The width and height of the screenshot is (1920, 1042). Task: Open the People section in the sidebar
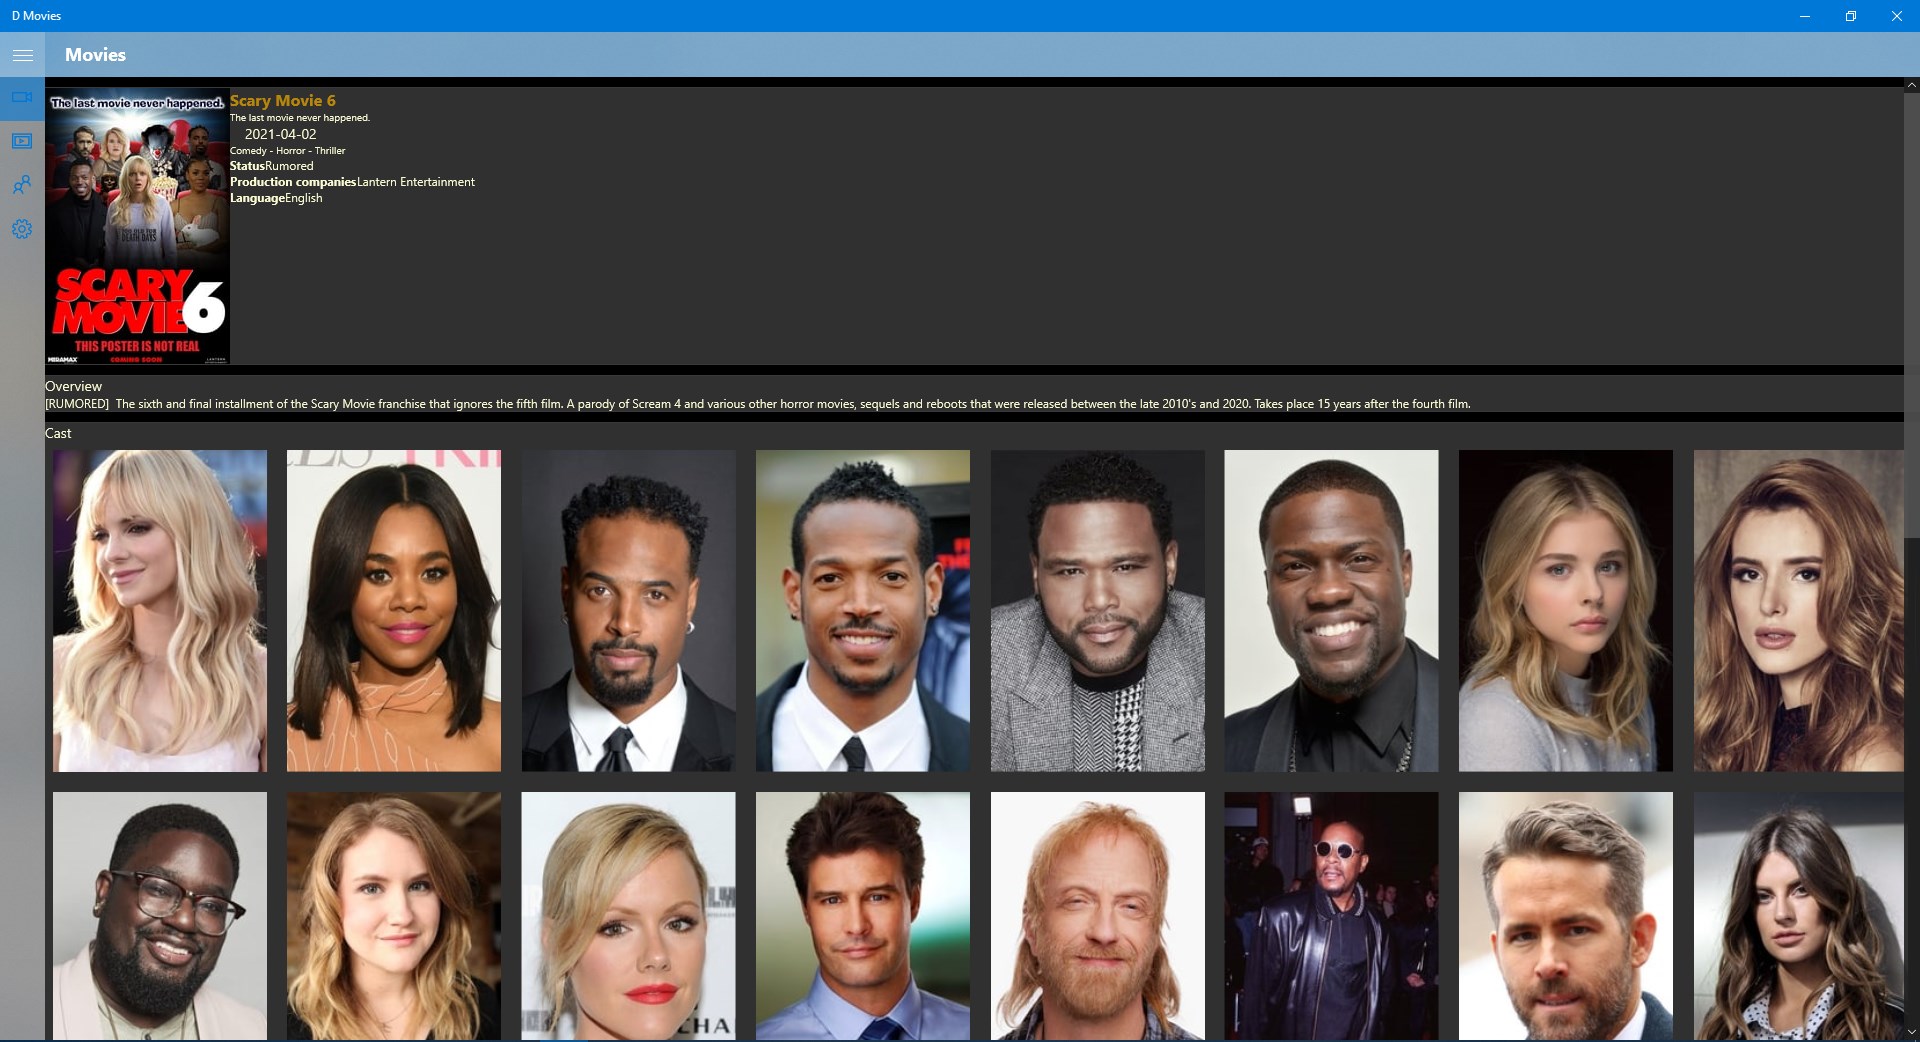point(22,184)
